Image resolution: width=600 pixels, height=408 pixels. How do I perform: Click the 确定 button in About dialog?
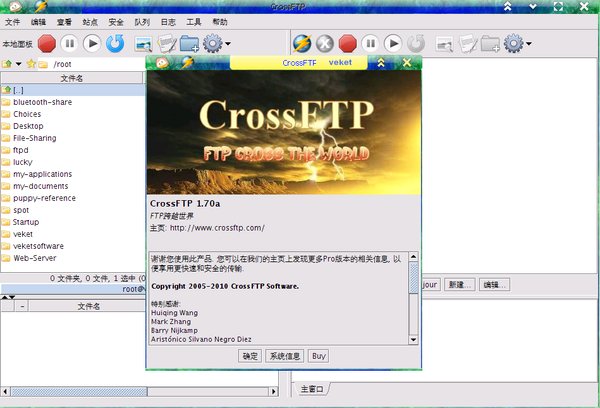click(x=250, y=356)
